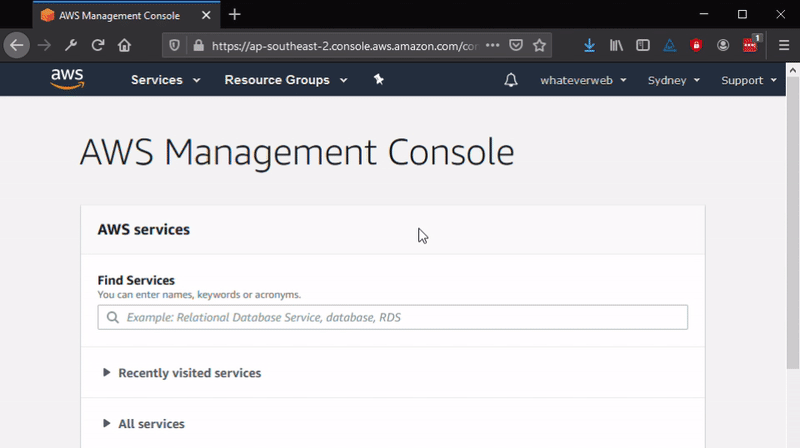Screen dimensions: 800x448
Task: Open the library icon
Action: [616, 45]
